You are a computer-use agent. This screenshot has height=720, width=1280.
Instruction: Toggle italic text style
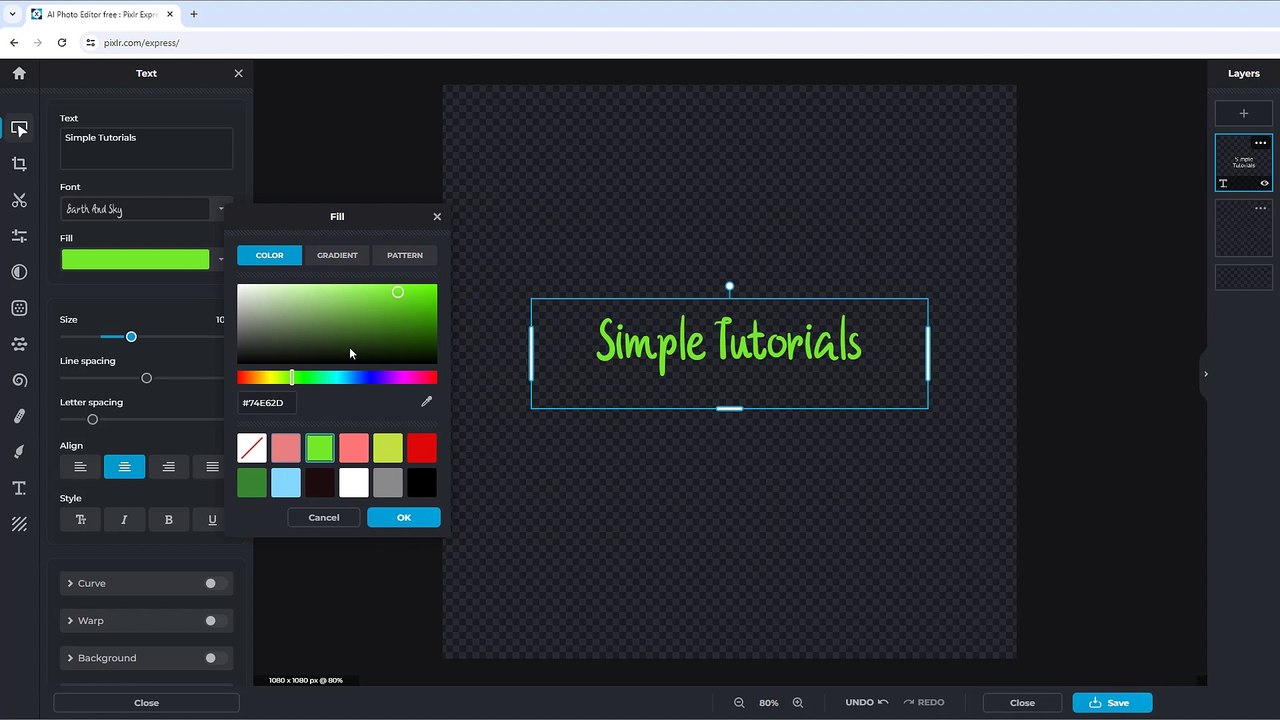(x=125, y=520)
